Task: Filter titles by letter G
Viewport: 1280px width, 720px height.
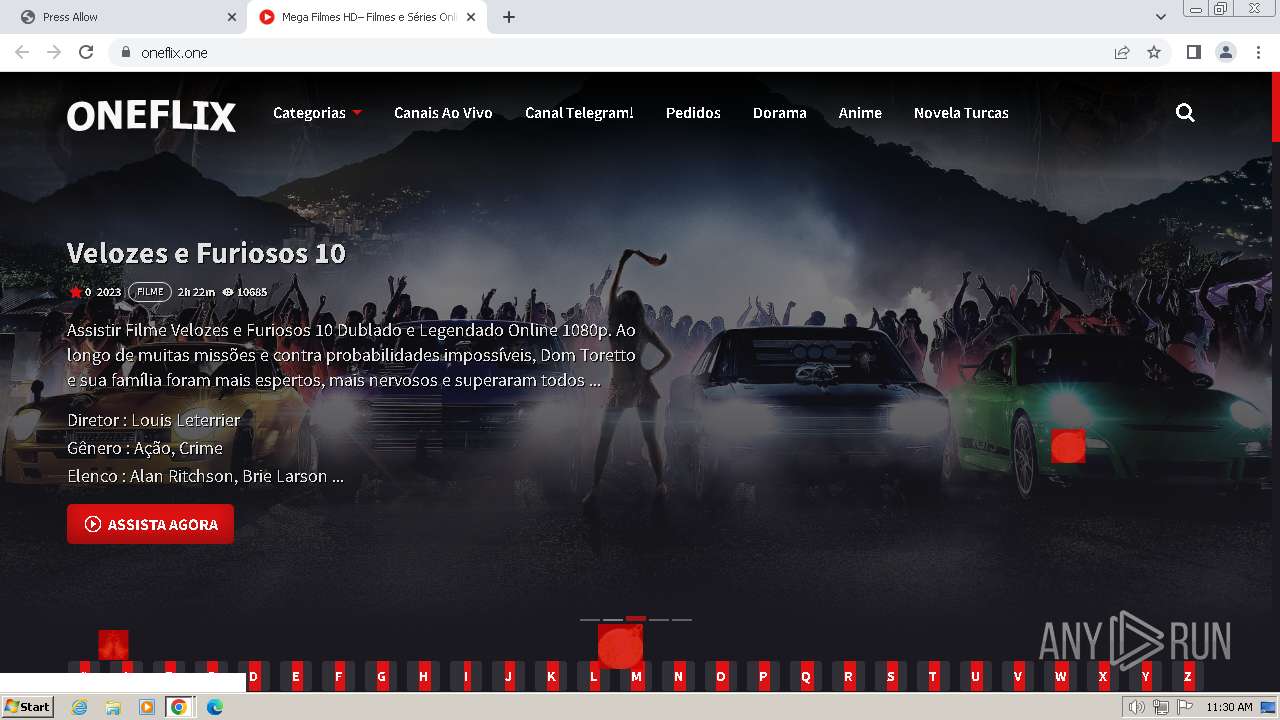Action: [381, 677]
